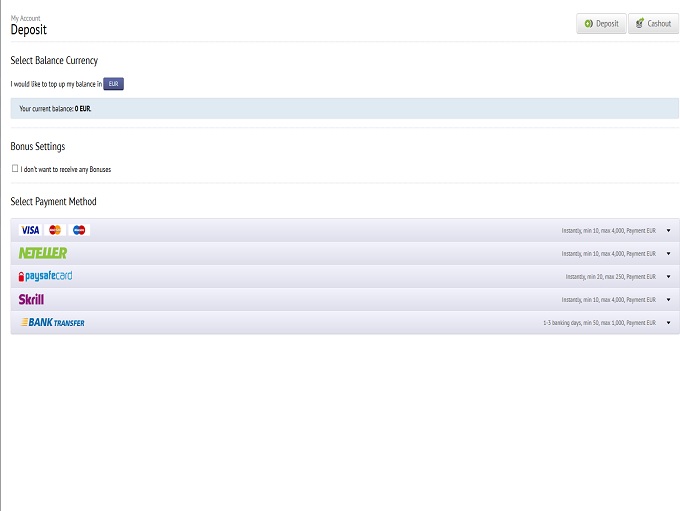Click the Visa card logo
Image resolution: width=680 pixels, height=511 pixels.
(x=30, y=230)
